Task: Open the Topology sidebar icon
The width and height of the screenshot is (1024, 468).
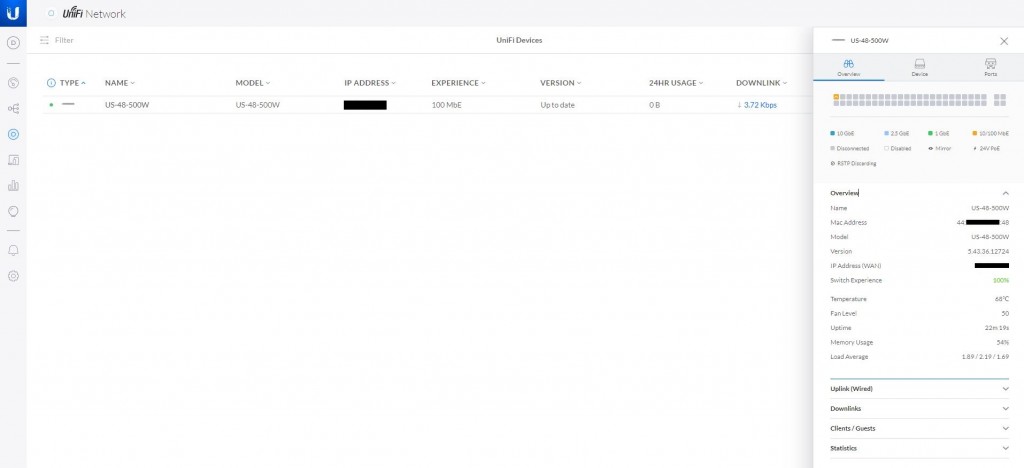Action: point(13,108)
